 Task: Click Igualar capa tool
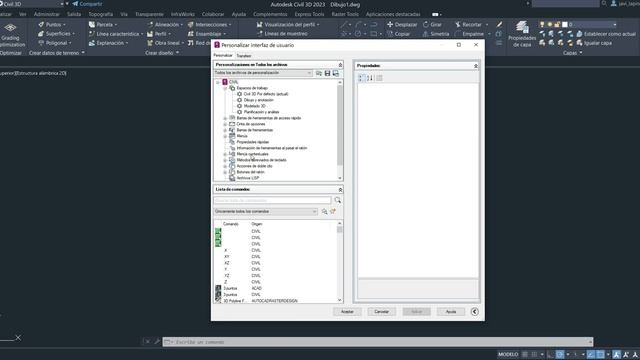[x=594, y=43]
